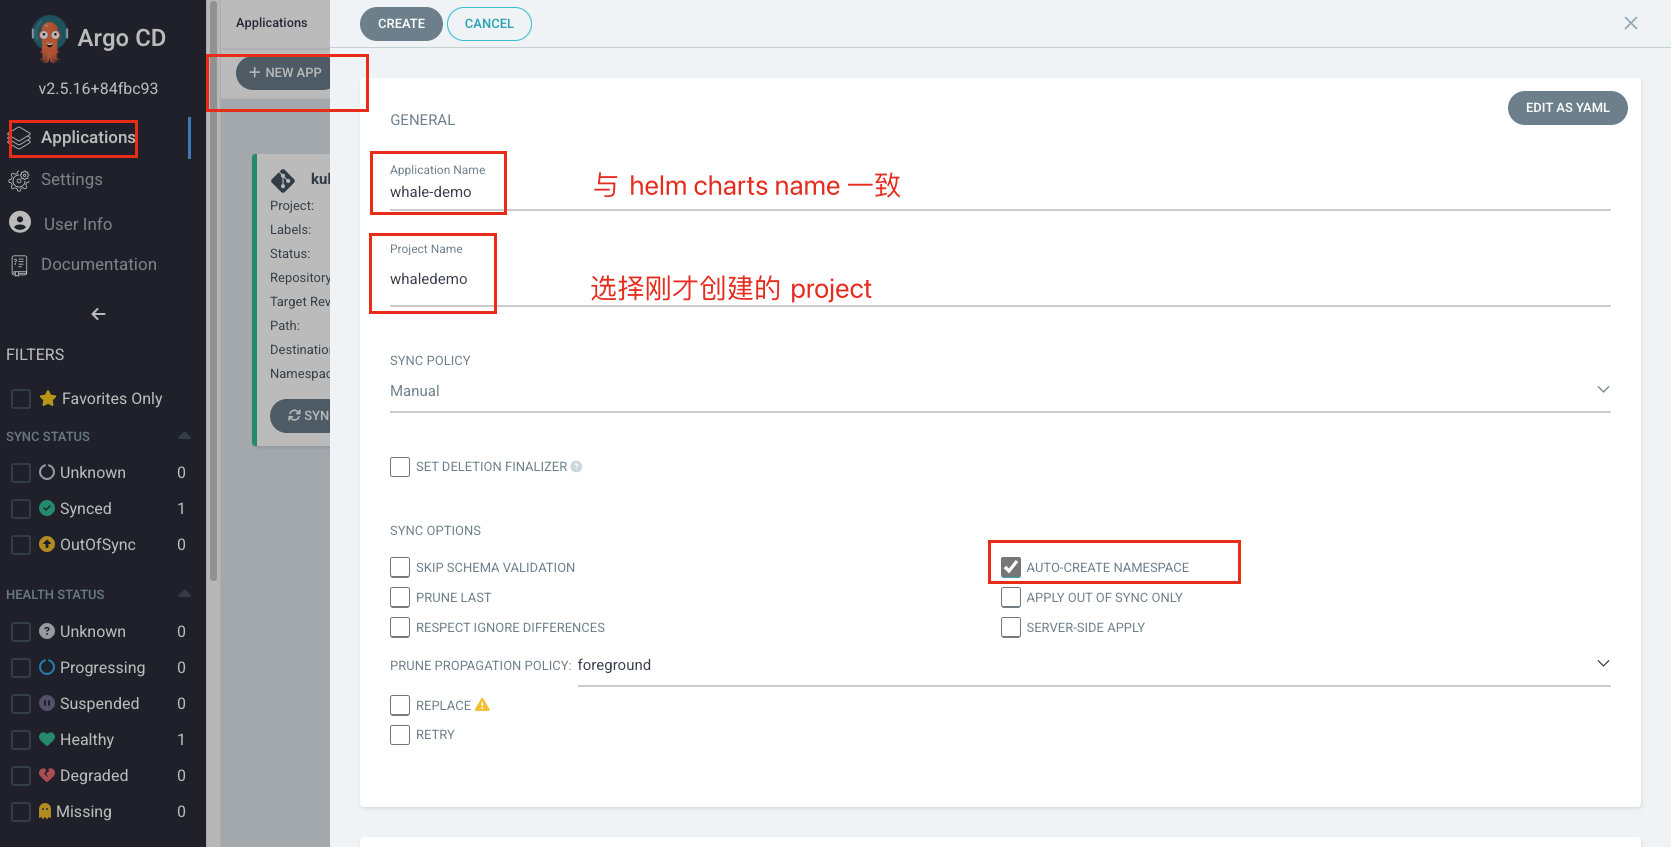Click the Argo CD octopus logo
1671x847 pixels.
pyautogui.click(x=49, y=38)
